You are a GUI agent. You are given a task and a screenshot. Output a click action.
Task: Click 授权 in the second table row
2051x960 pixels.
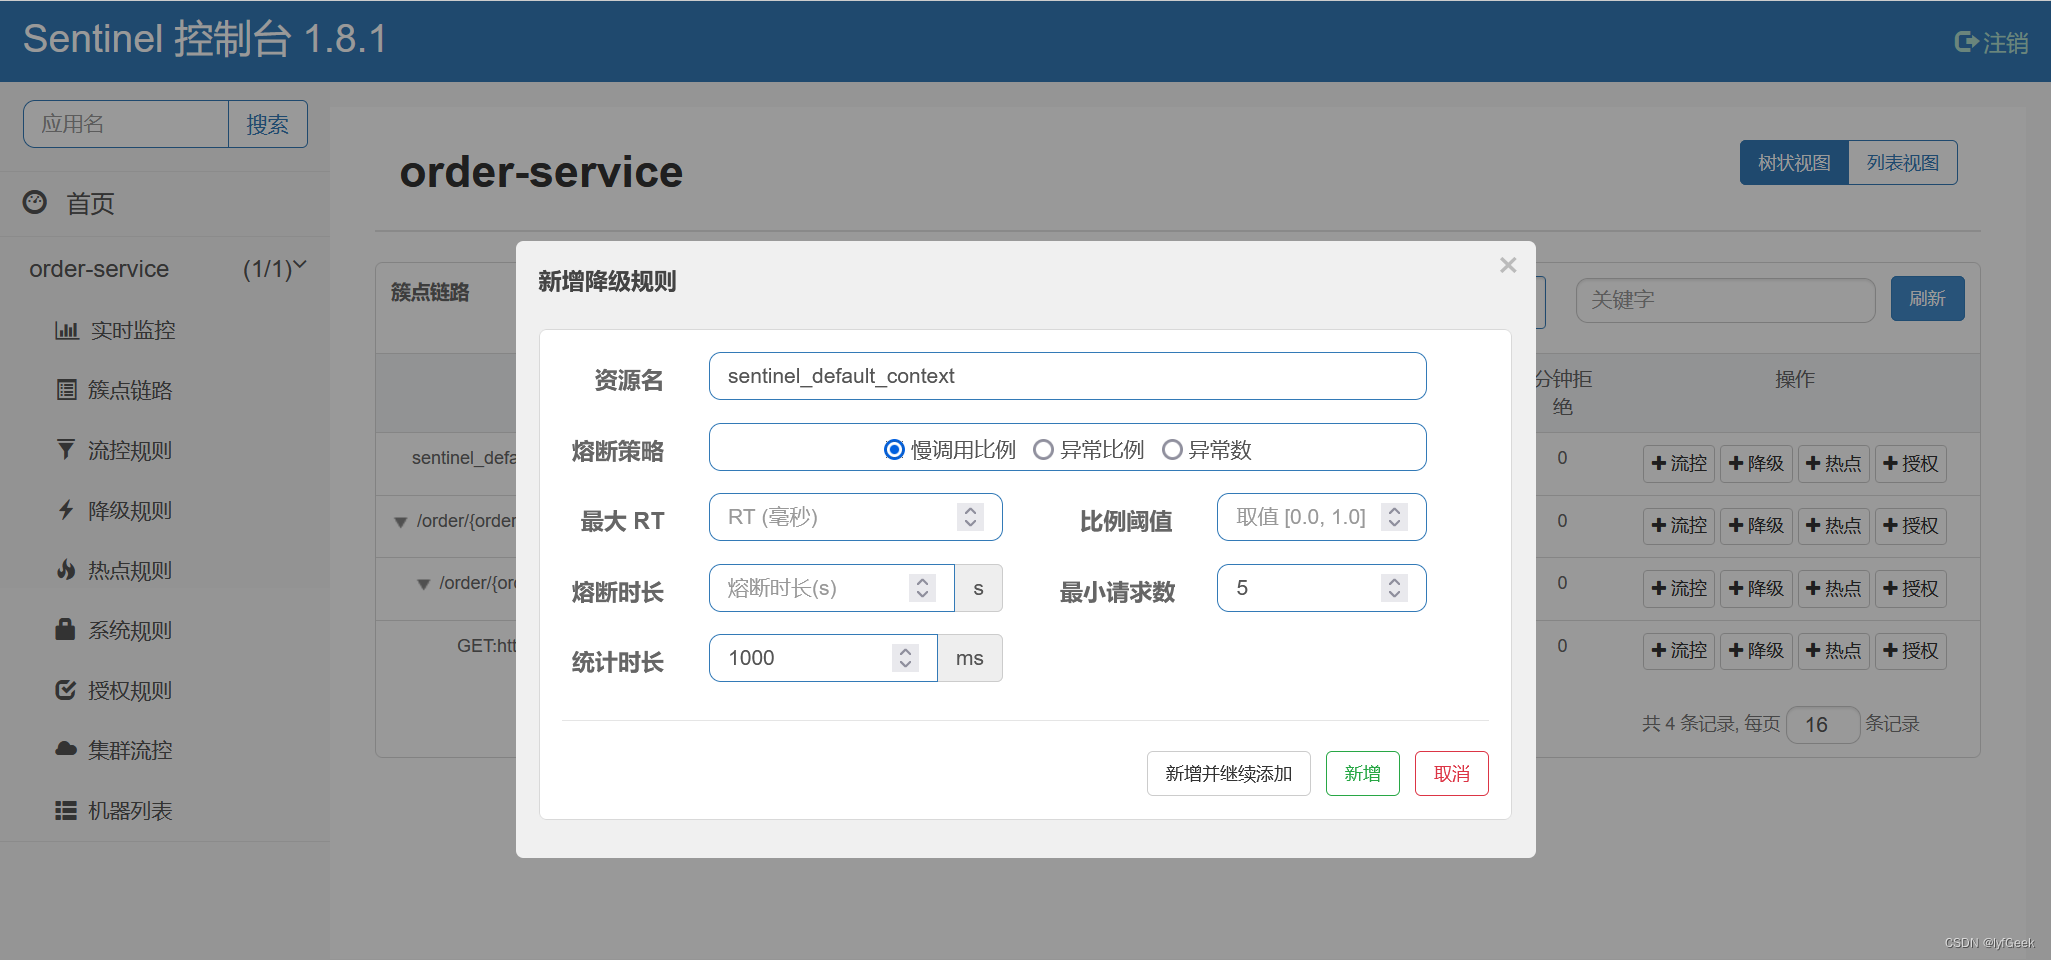[x=1911, y=526]
